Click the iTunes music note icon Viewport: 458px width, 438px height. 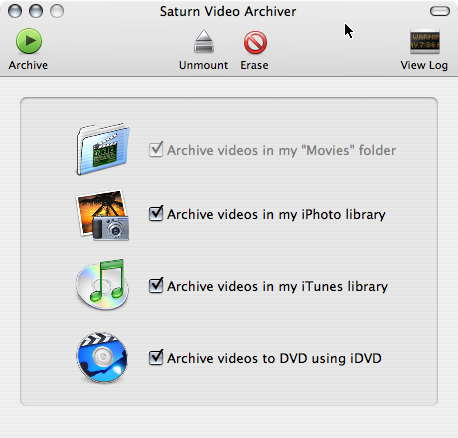tap(103, 285)
